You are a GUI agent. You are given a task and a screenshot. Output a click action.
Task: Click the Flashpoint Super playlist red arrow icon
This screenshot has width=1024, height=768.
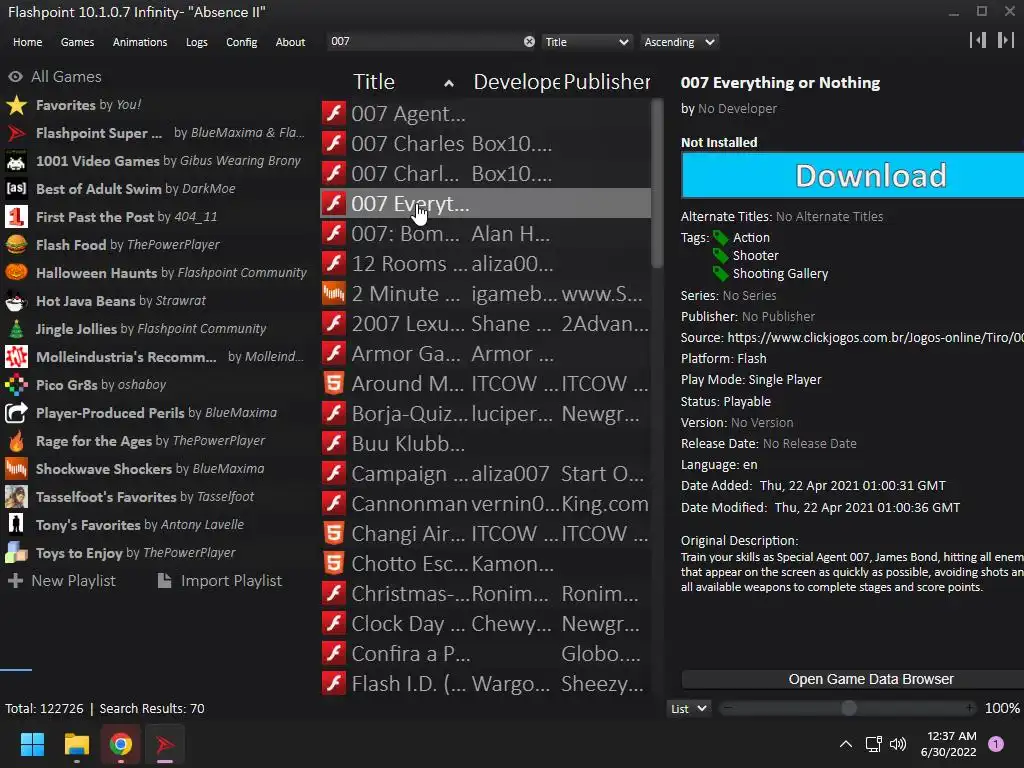16,133
